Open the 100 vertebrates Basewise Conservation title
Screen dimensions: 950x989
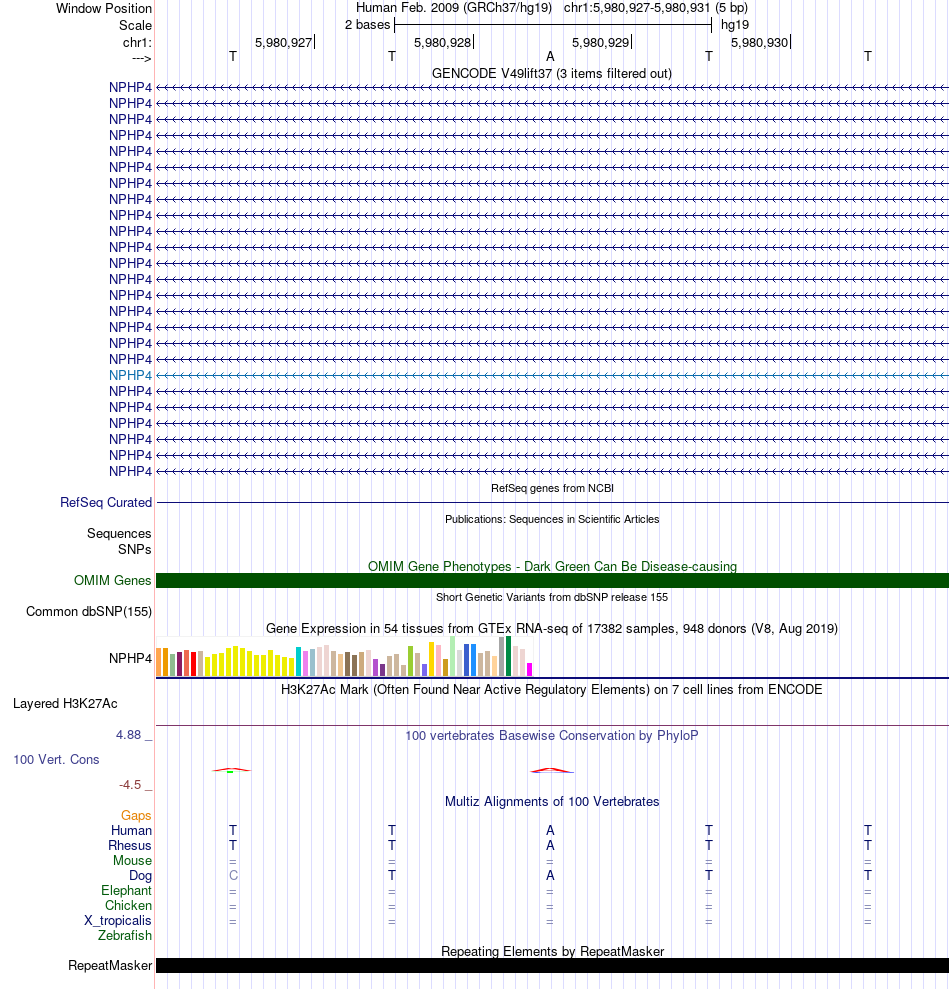coord(552,736)
